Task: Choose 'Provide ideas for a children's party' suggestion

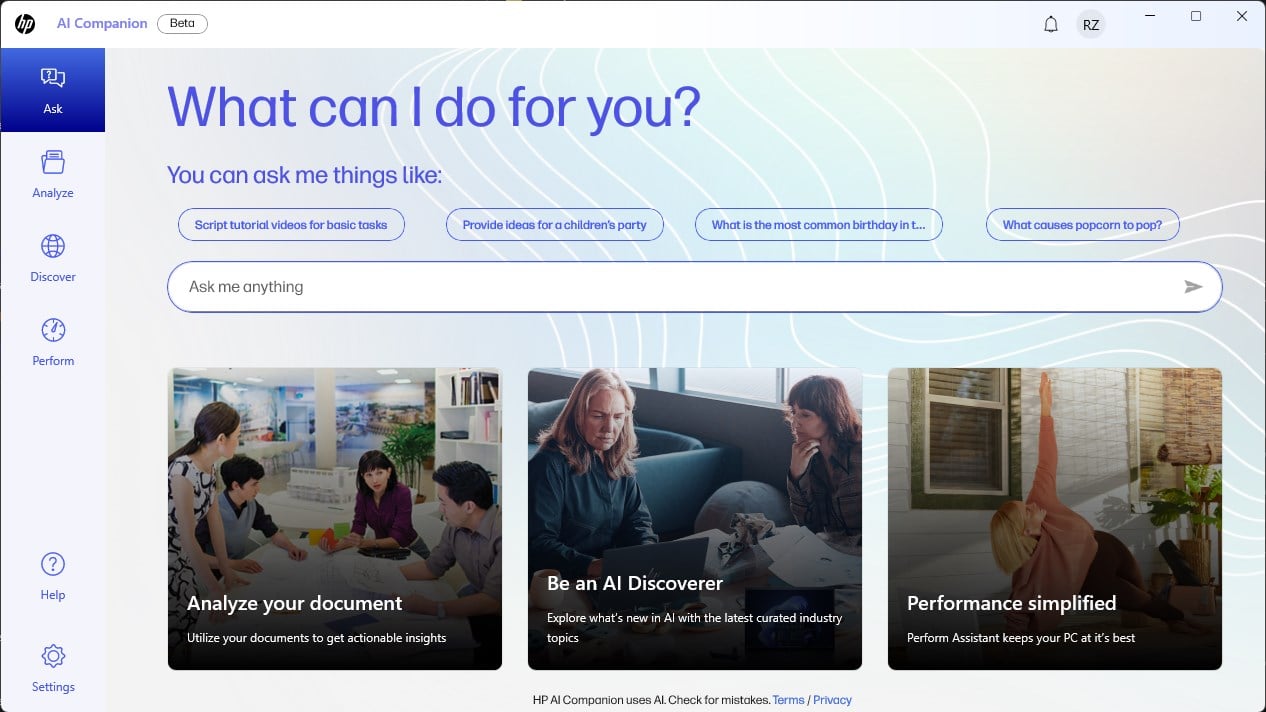Action: click(x=555, y=225)
